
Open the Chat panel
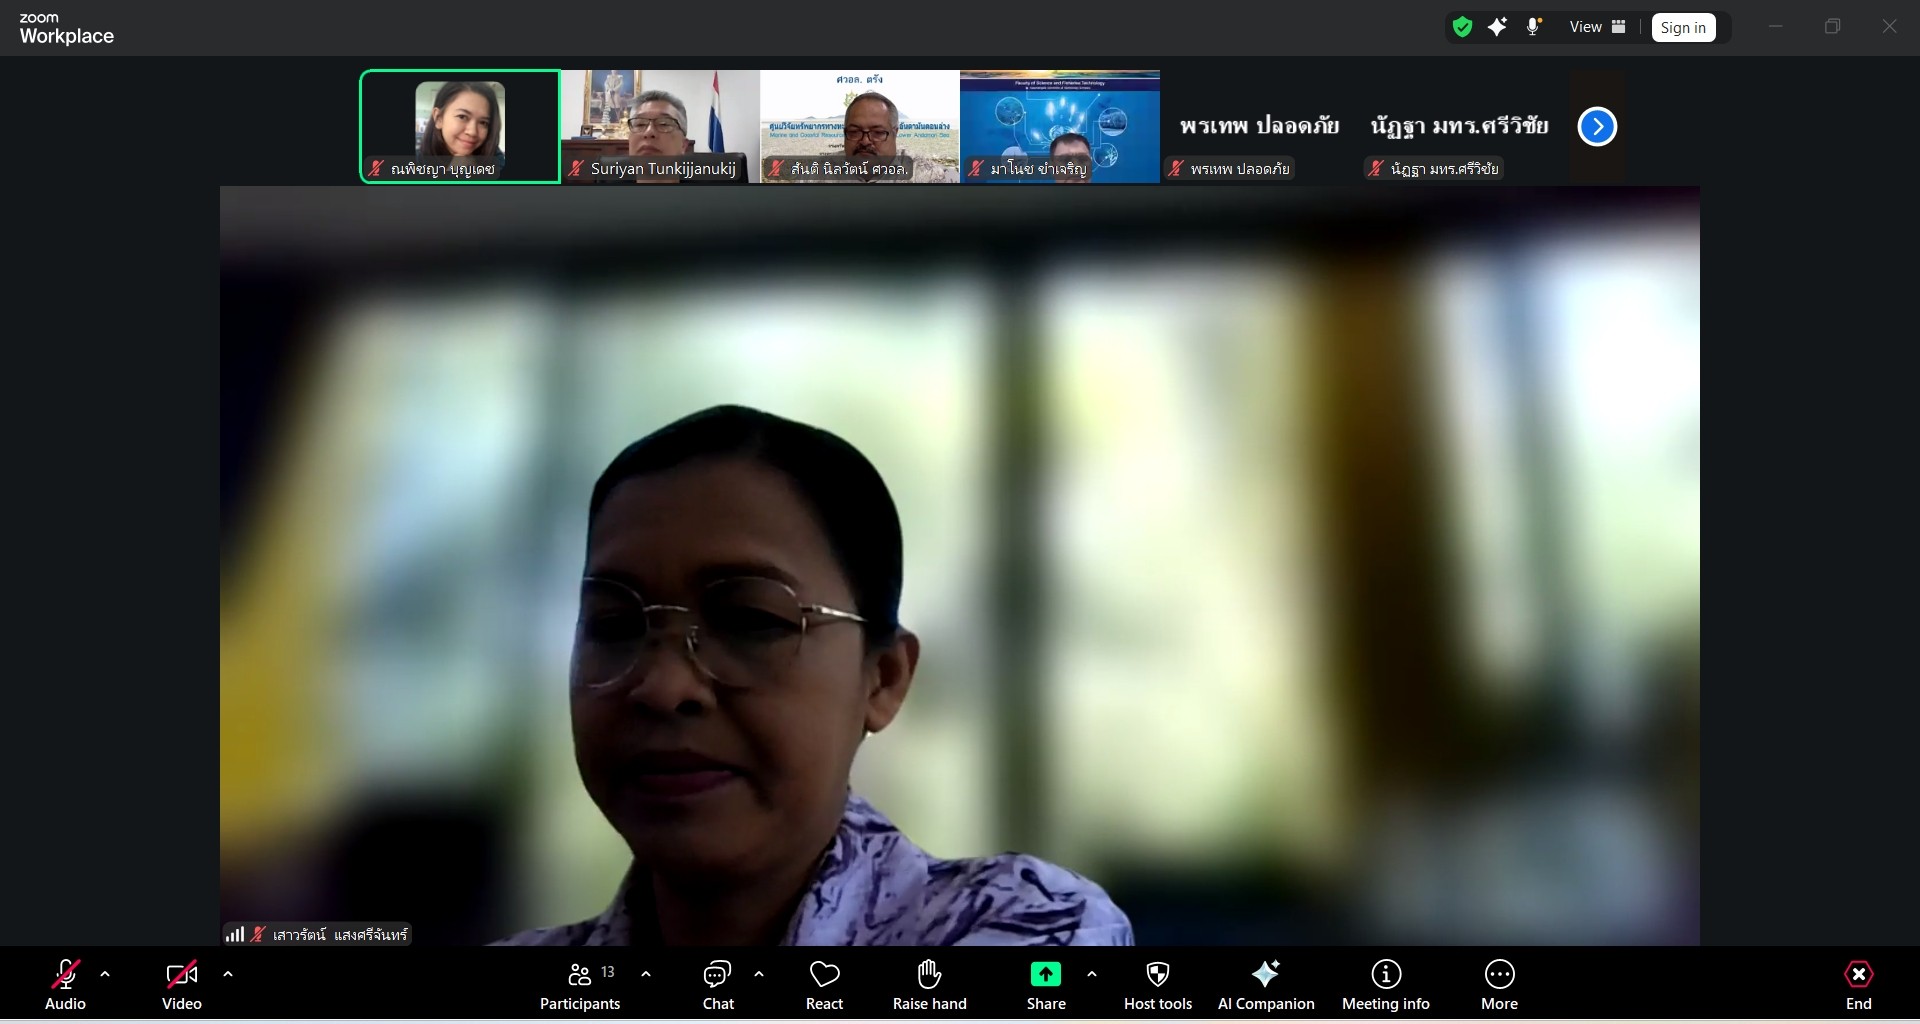pyautogui.click(x=717, y=985)
